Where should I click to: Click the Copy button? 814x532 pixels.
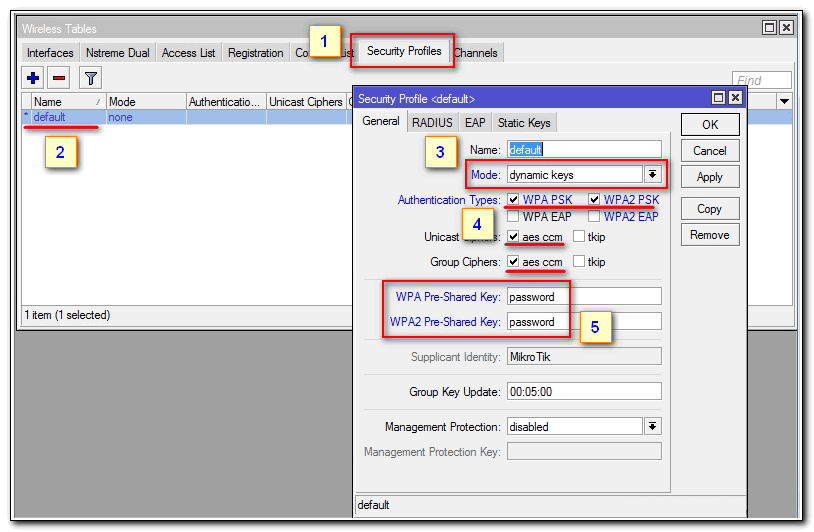[709, 209]
